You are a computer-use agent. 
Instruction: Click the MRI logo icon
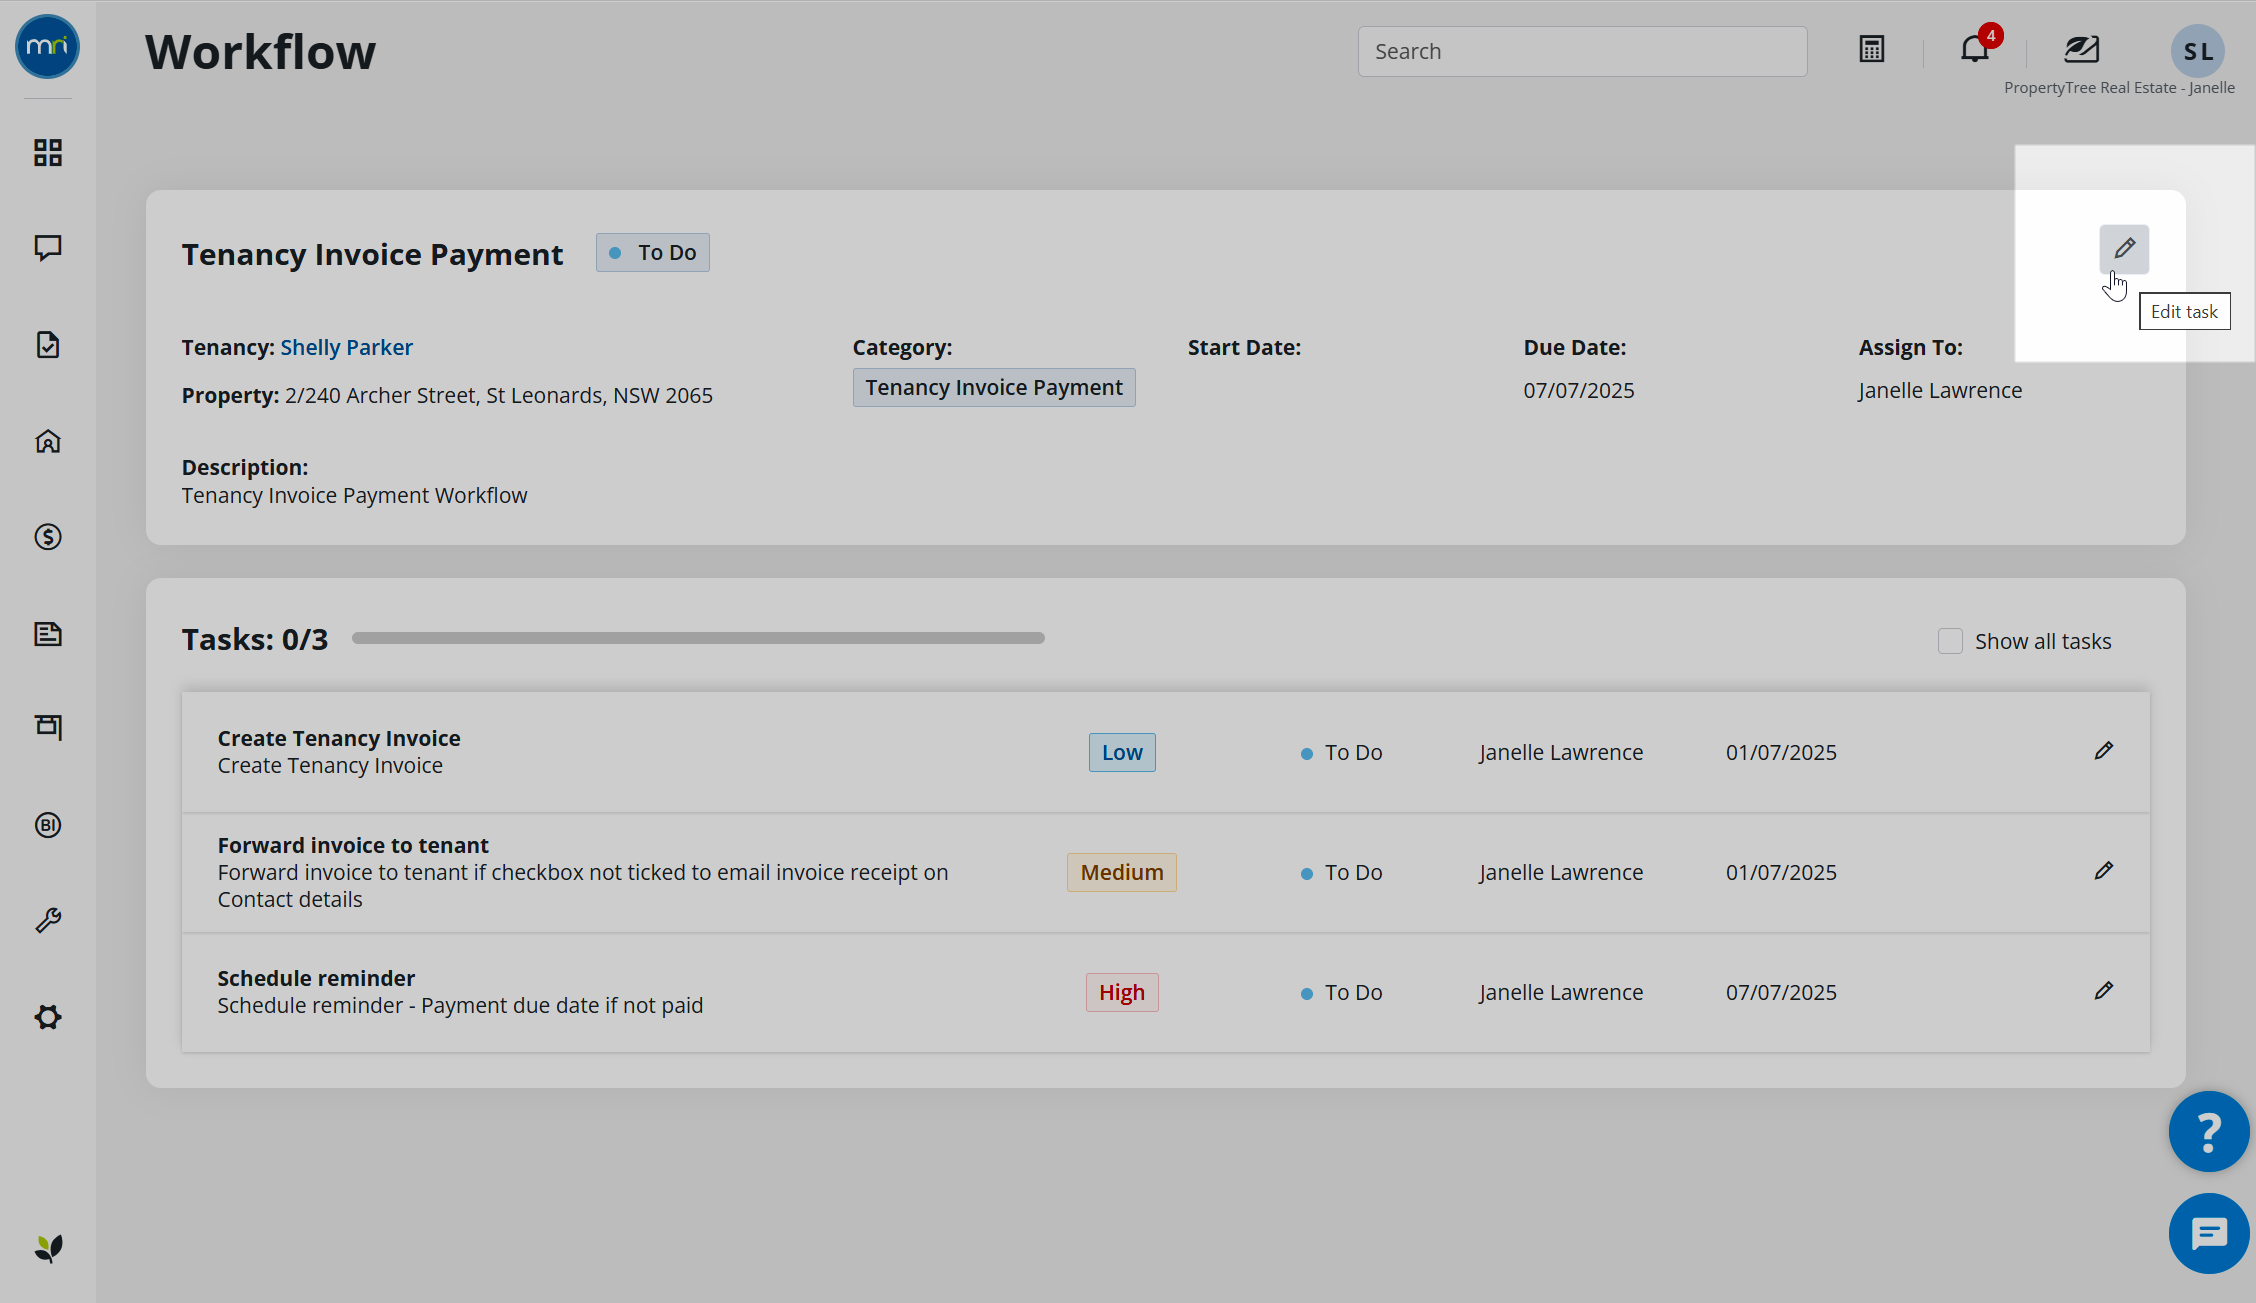(47, 47)
